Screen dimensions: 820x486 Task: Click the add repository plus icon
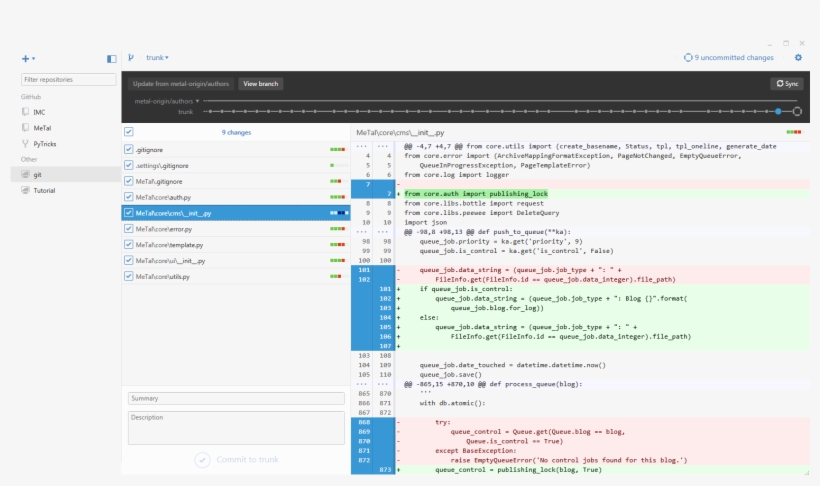point(26,59)
